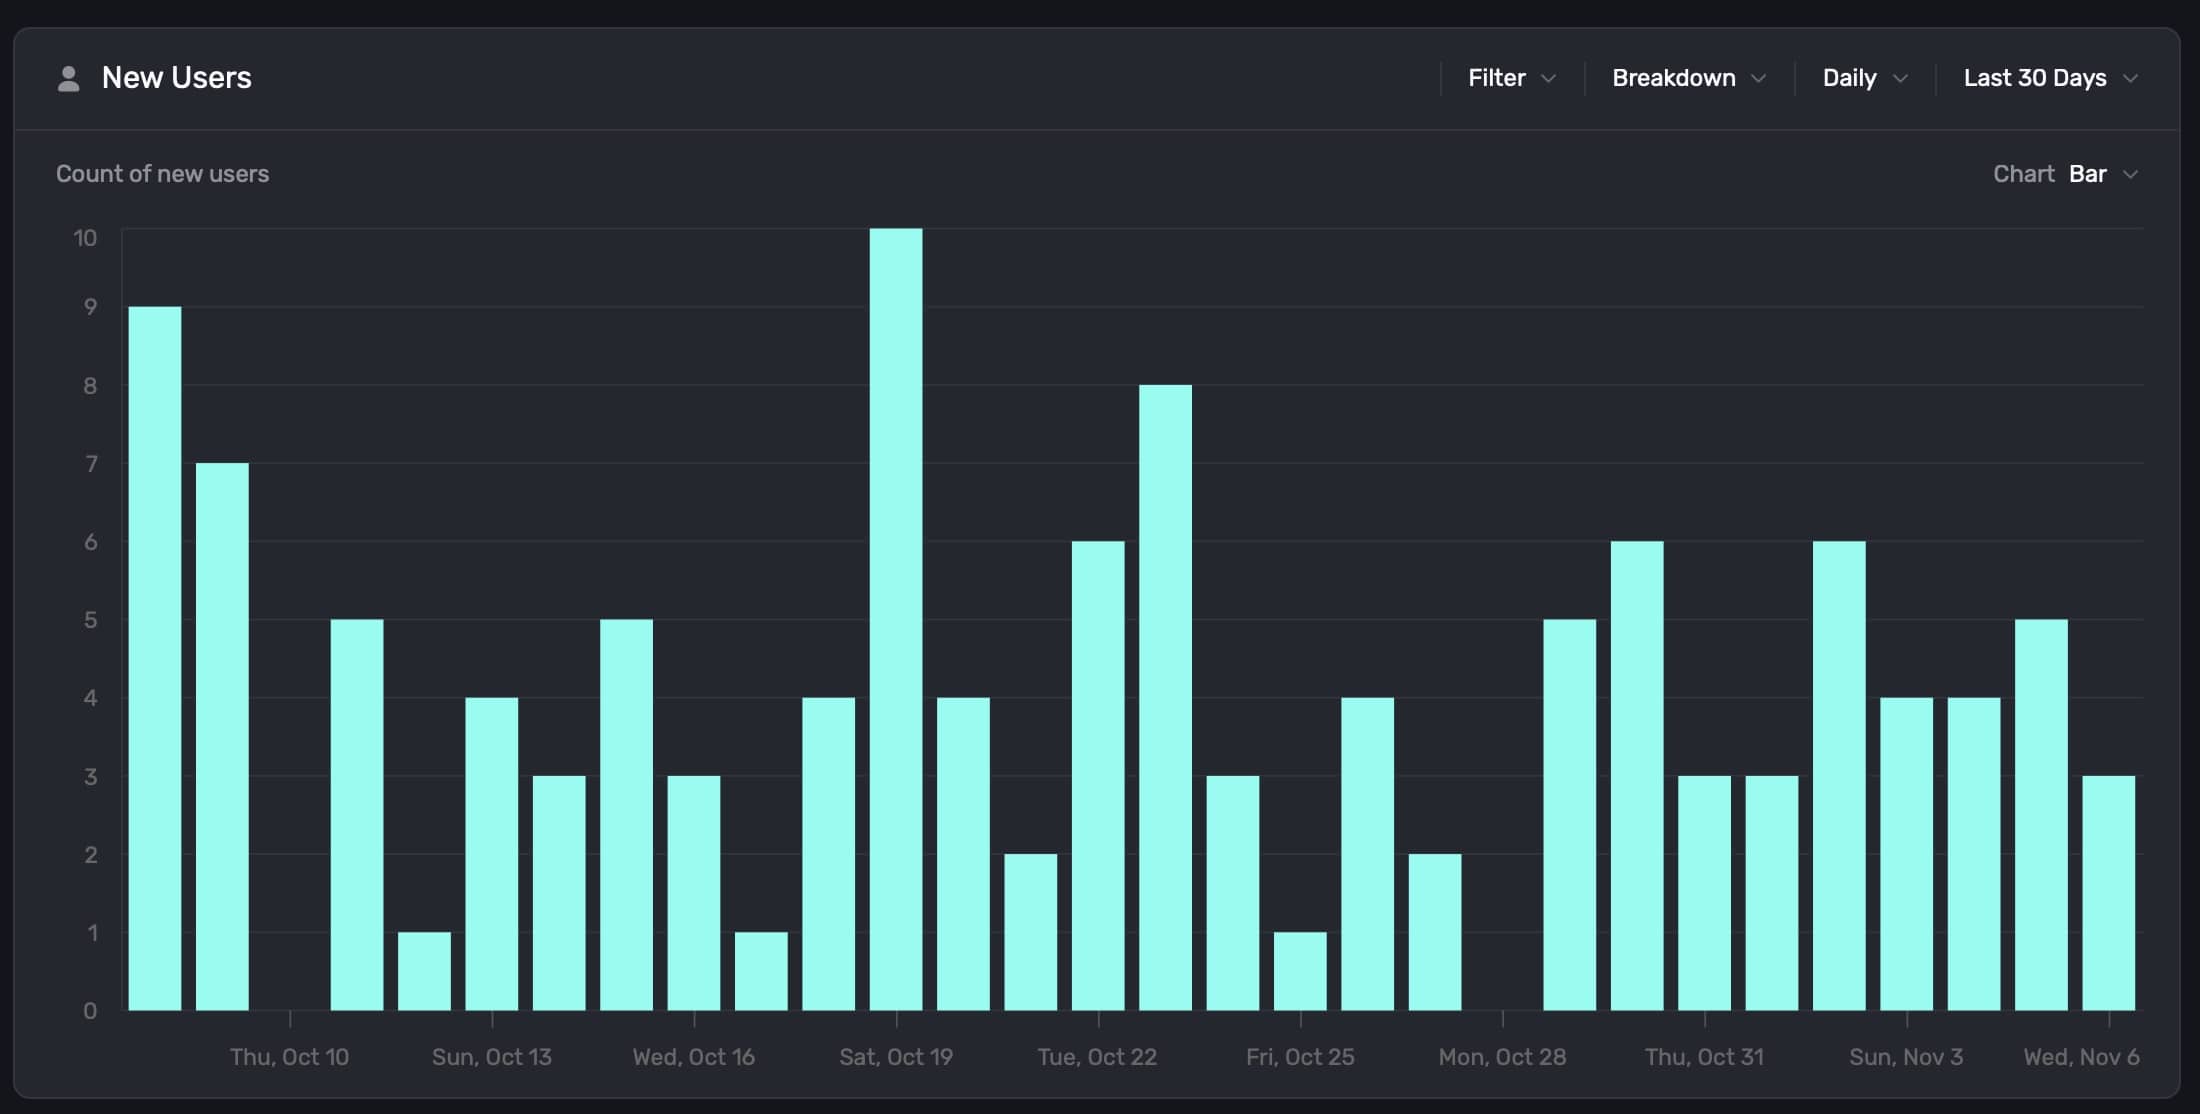Click the New Users title

coord(176,78)
